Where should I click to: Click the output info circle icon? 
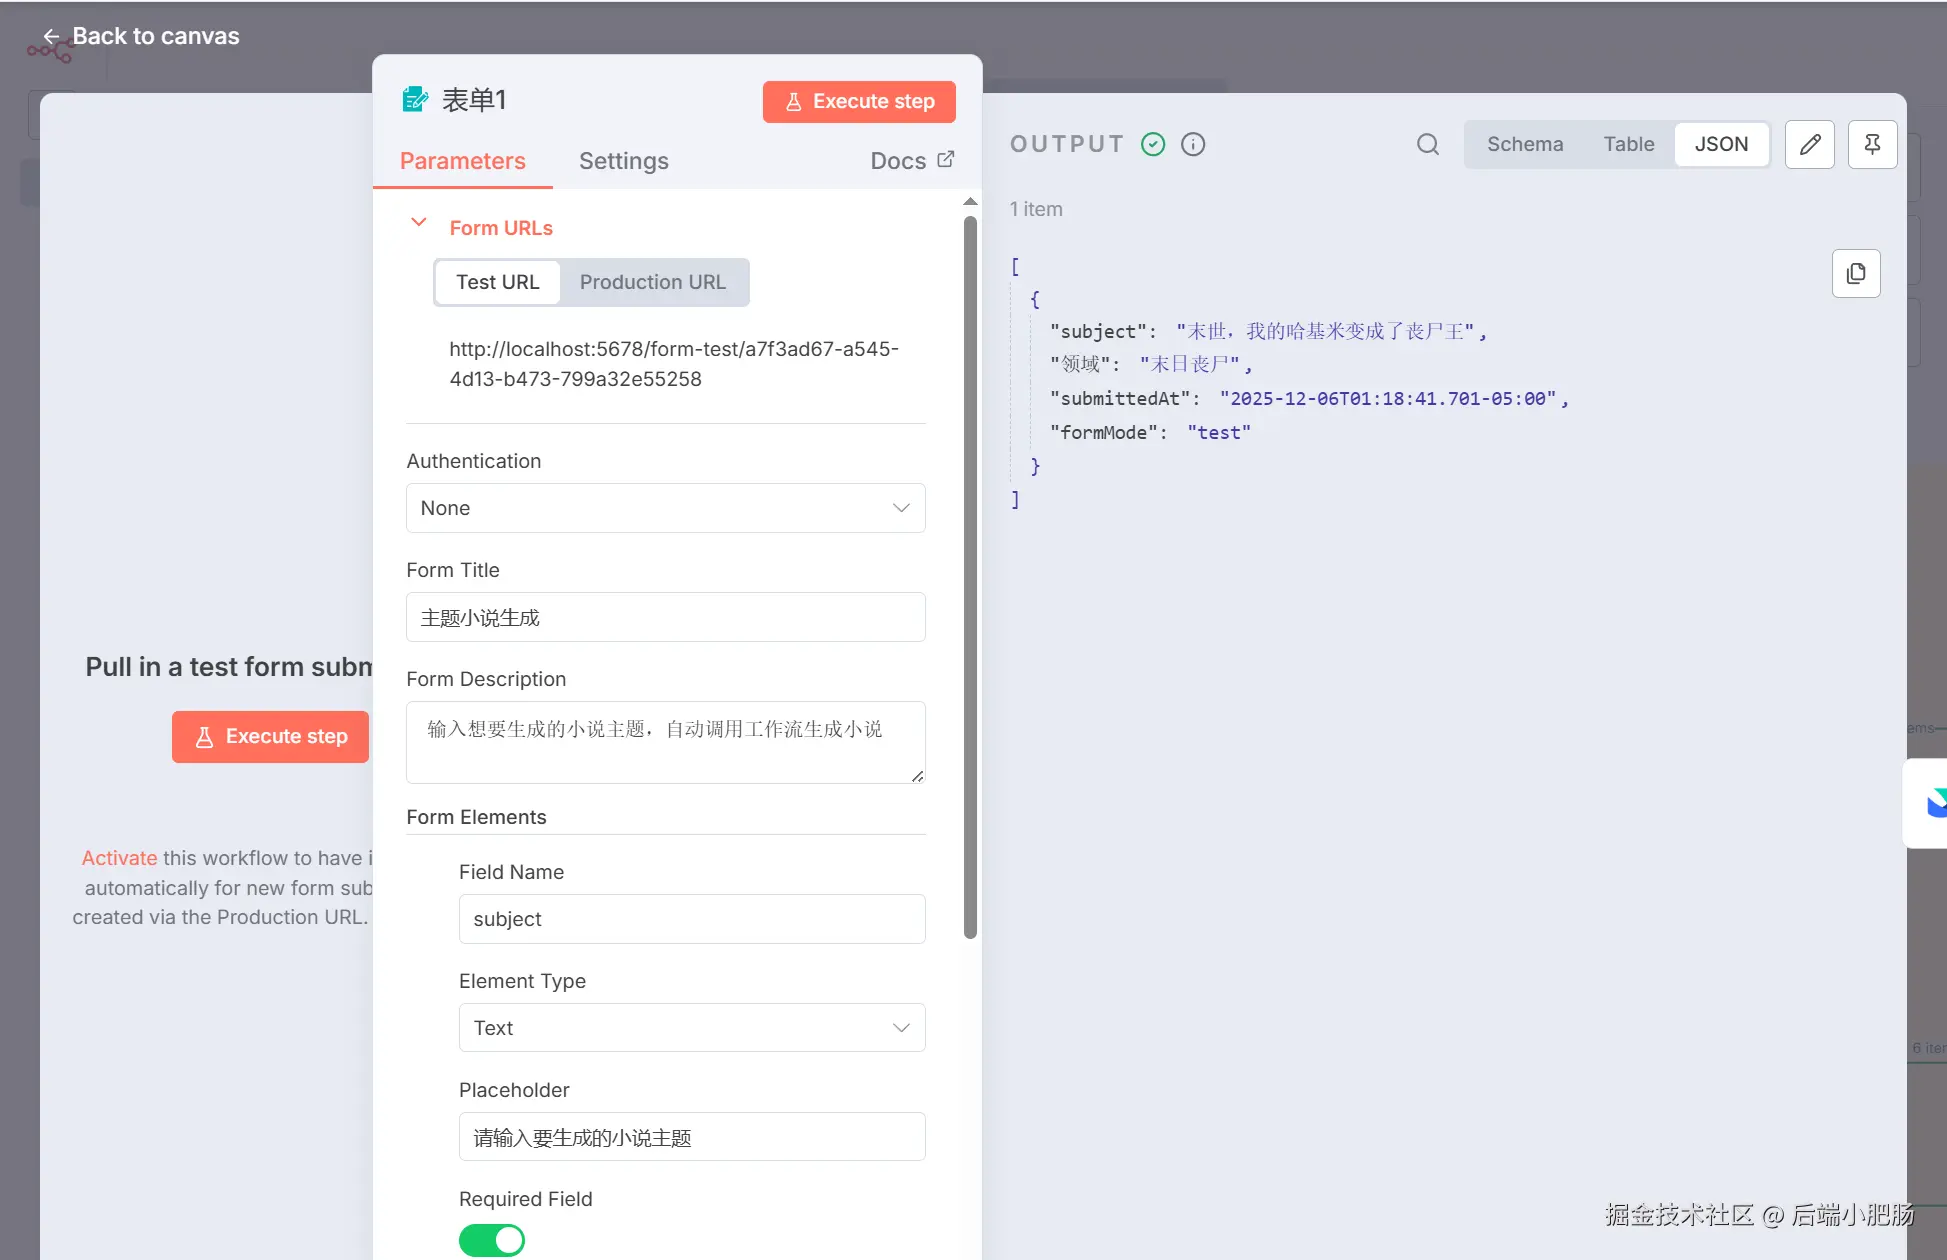coord(1192,144)
